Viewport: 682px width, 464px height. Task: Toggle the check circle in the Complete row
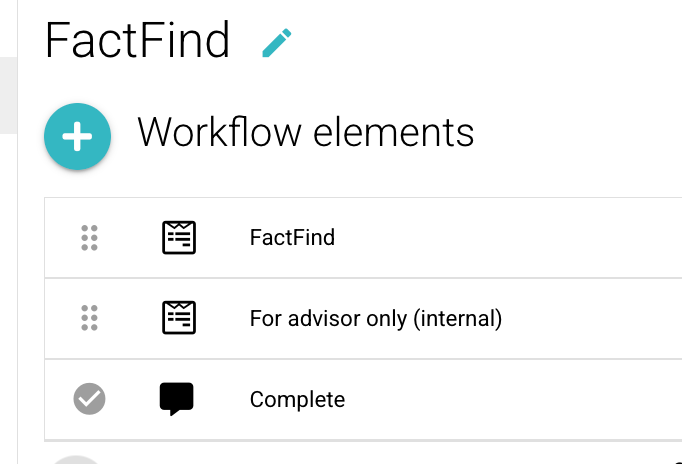(x=89, y=400)
